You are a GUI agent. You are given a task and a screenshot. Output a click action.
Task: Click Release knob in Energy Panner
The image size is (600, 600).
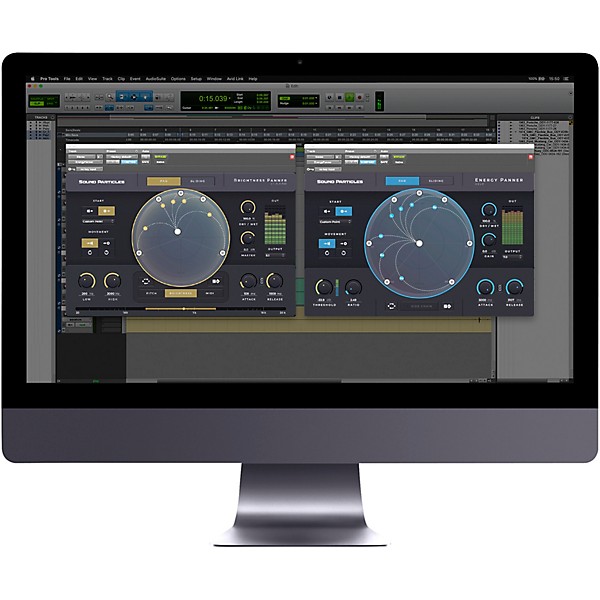(514, 287)
